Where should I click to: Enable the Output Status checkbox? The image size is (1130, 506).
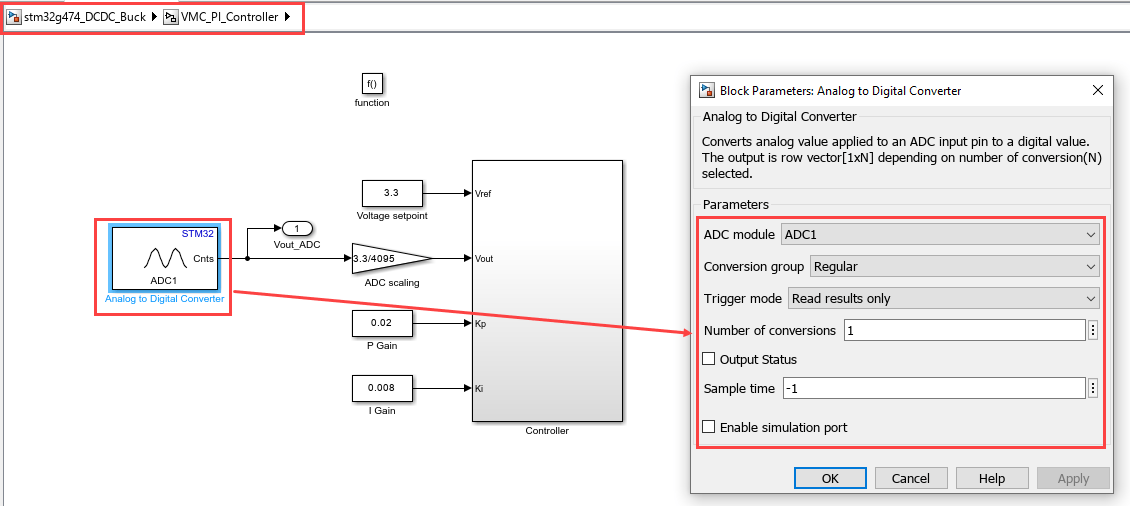709,359
